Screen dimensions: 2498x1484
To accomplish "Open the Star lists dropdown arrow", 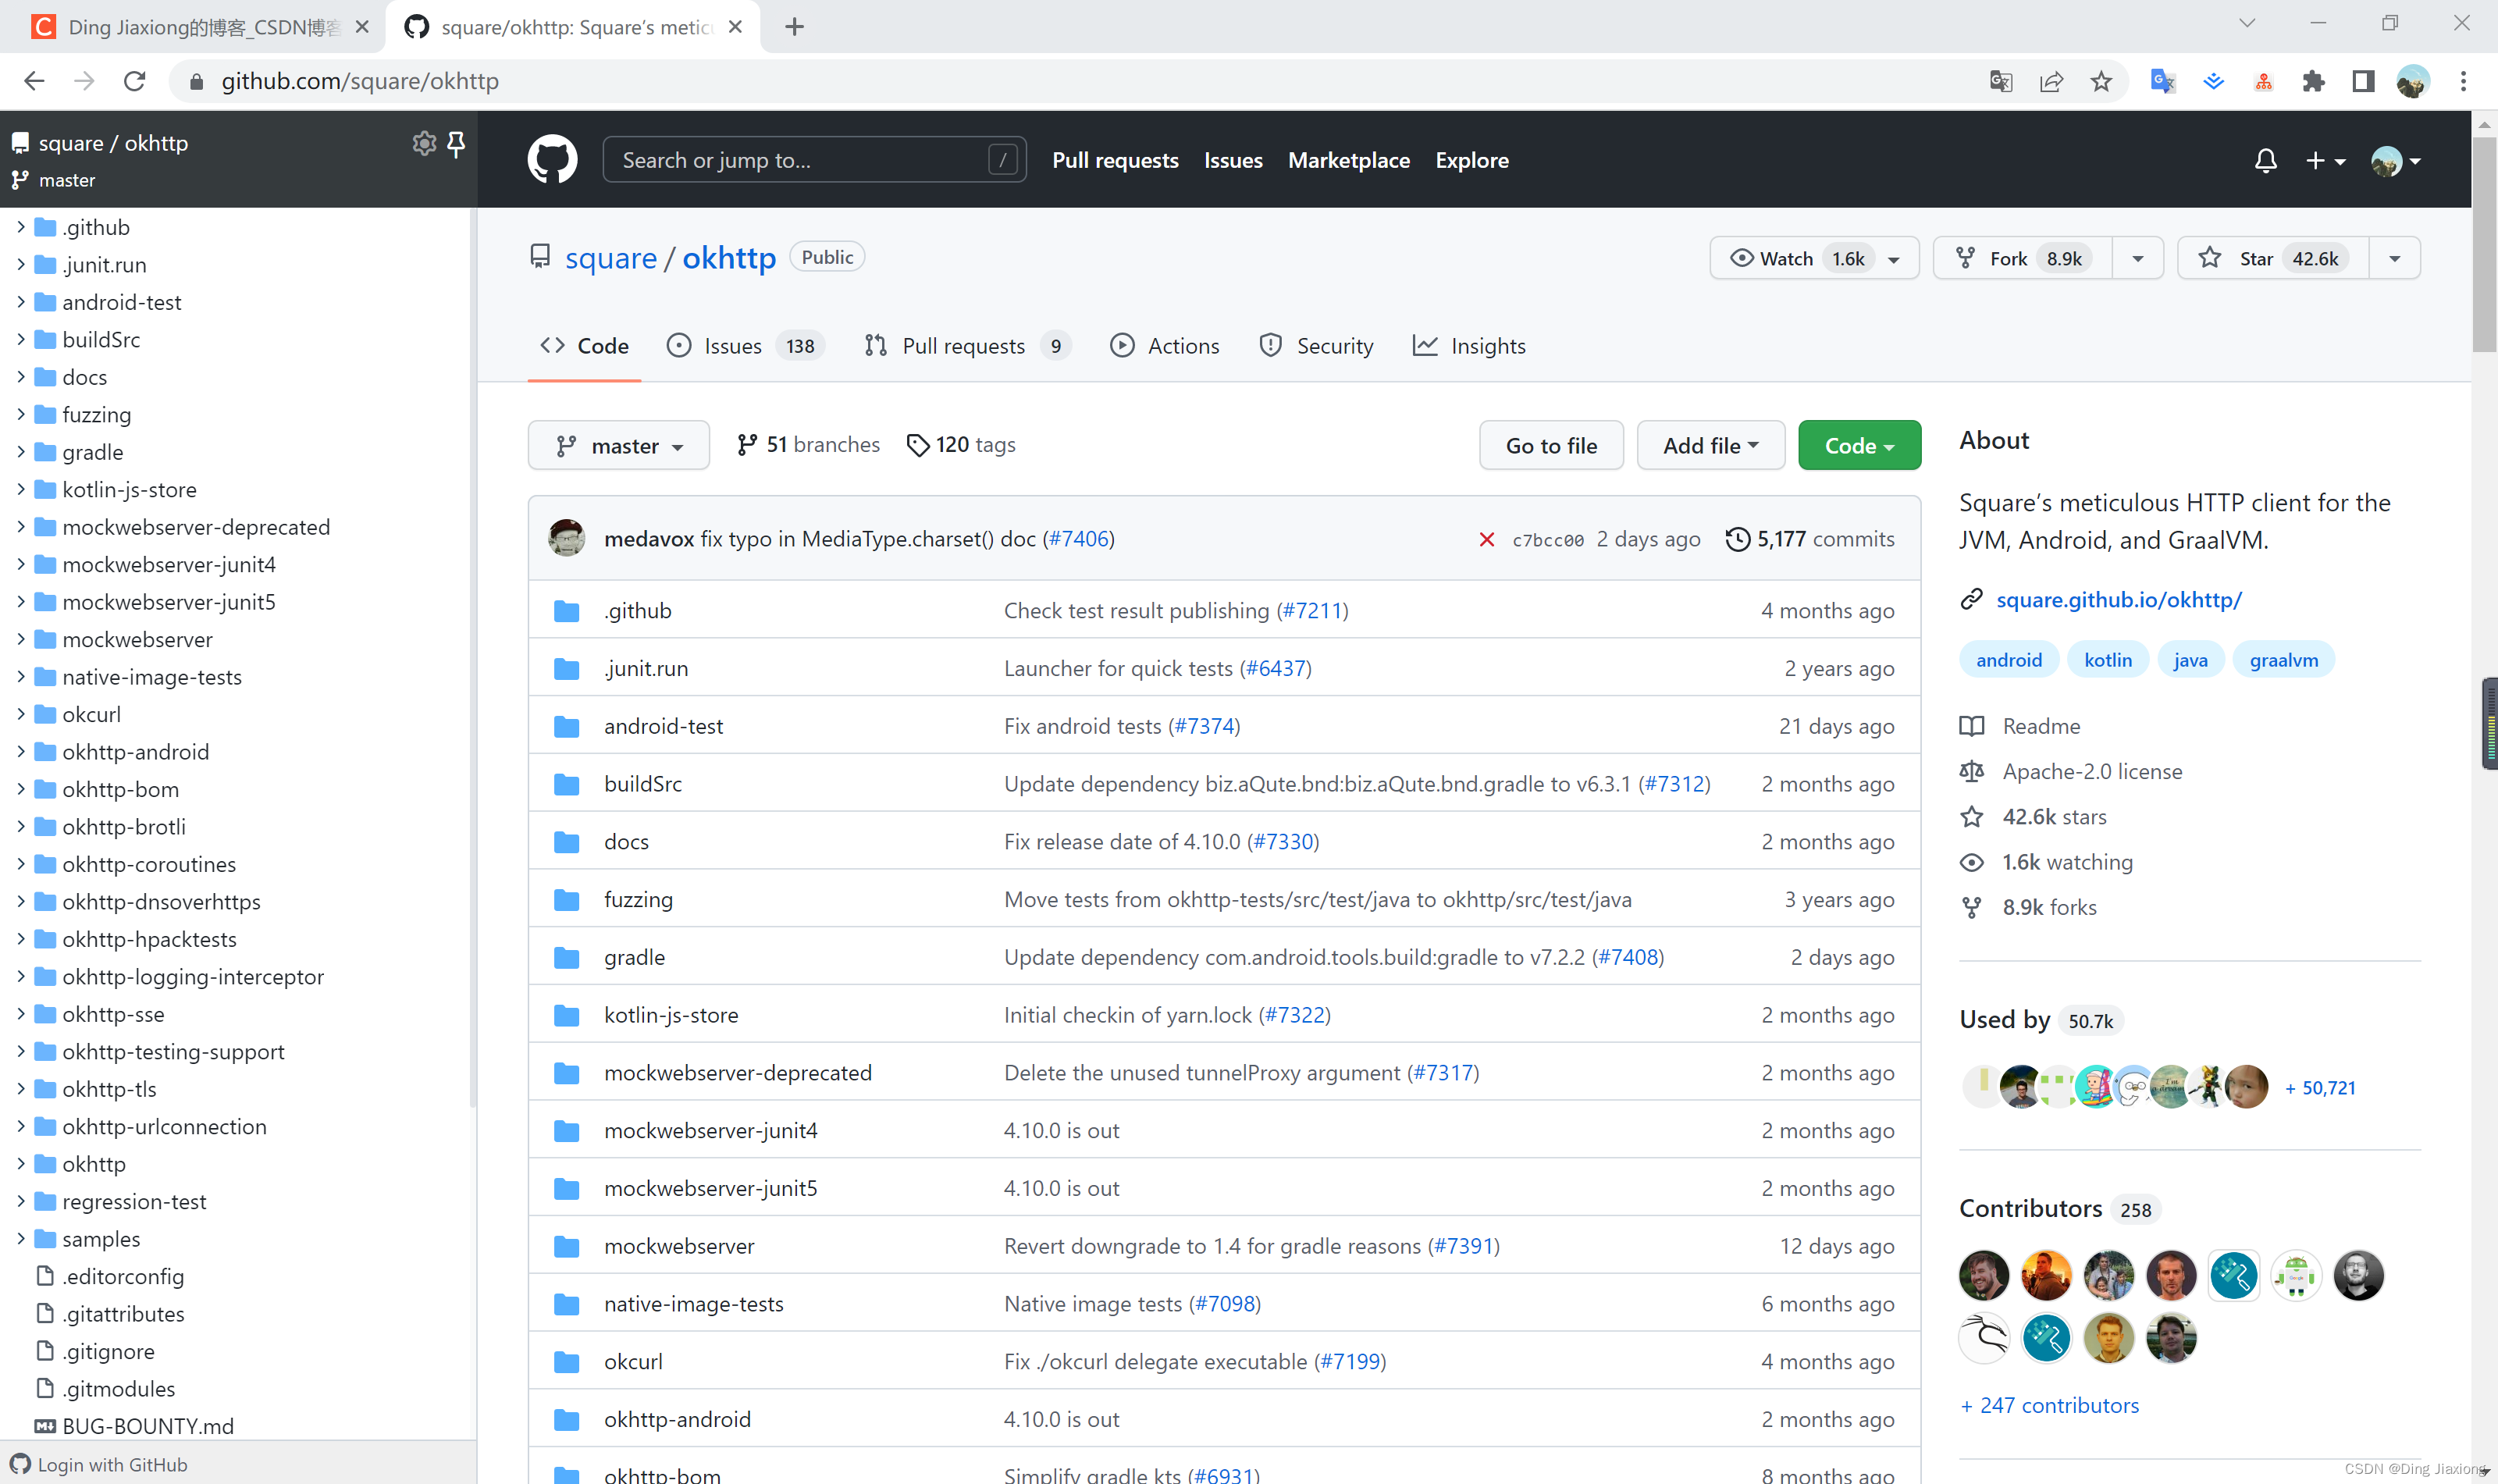I will click(x=2395, y=259).
